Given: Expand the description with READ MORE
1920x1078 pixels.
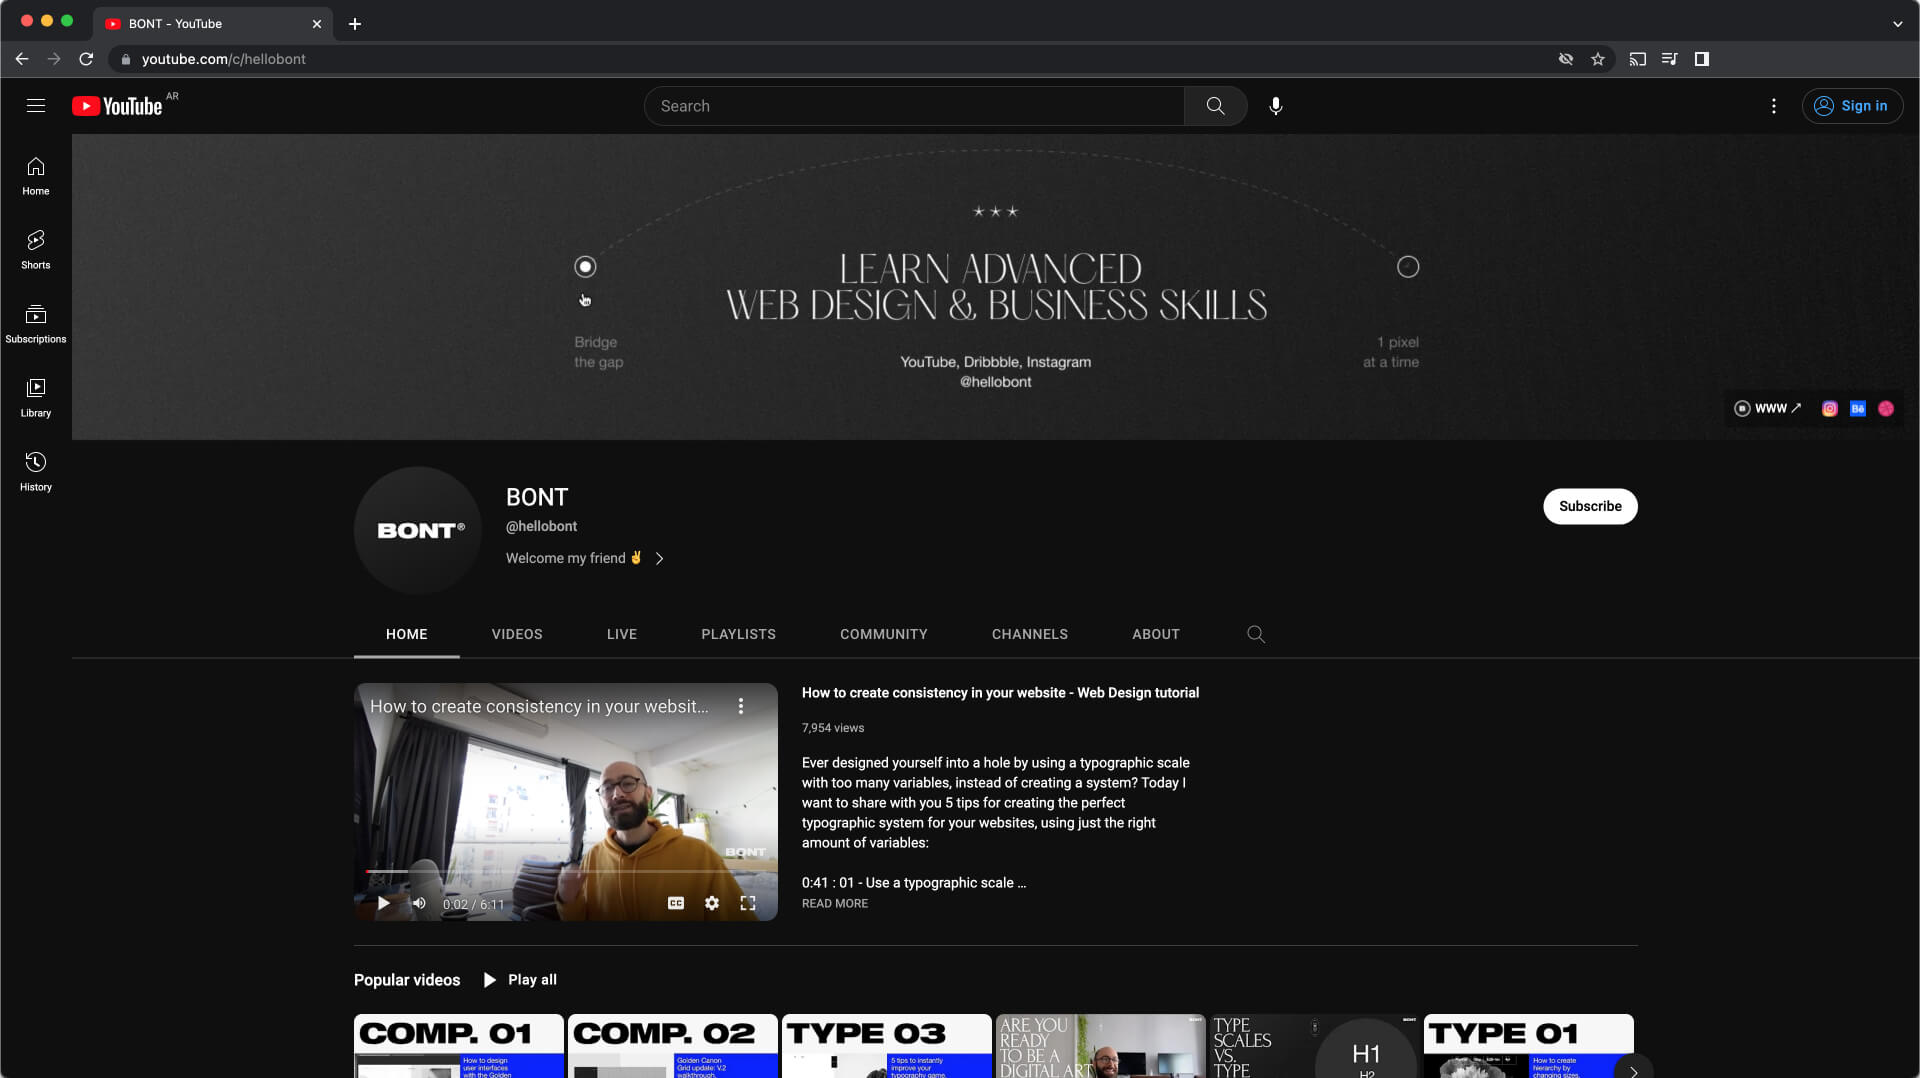Looking at the screenshot, I should pos(834,903).
